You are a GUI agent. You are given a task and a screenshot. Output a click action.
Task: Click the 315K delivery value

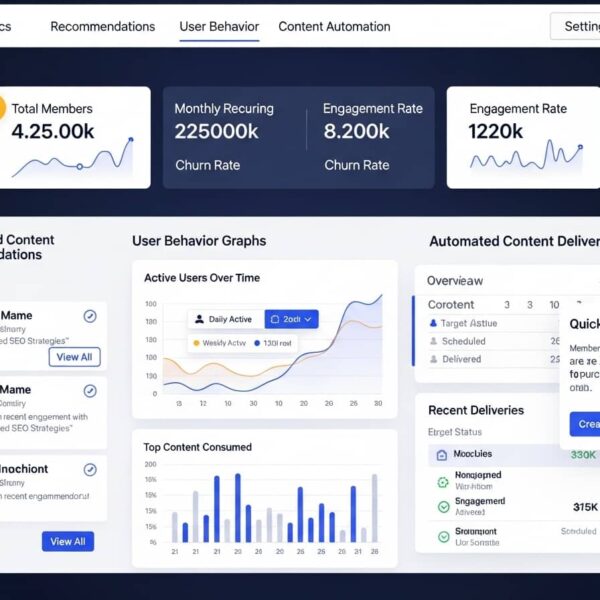point(585,507)
